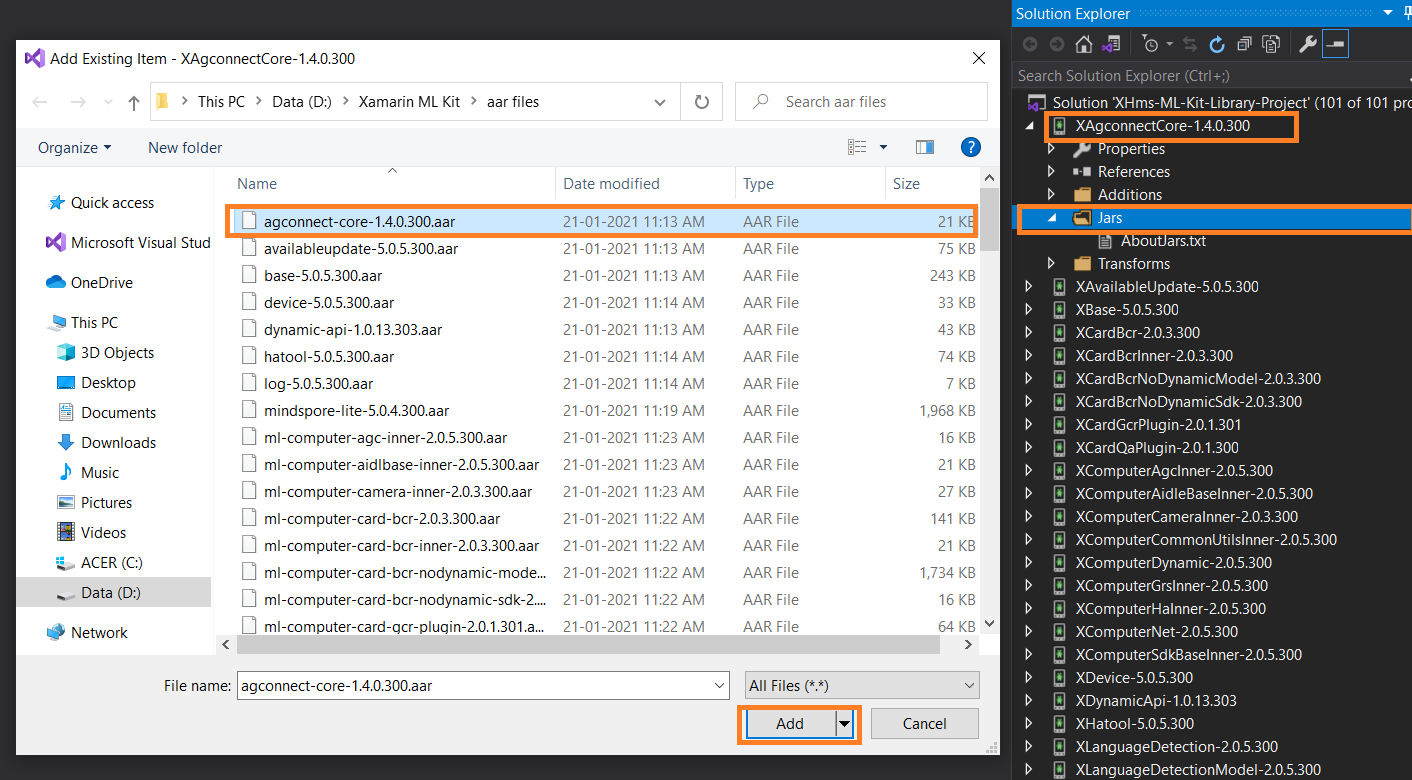Collapse all nodes in Solution Explorer

[x=1244, y=44]
